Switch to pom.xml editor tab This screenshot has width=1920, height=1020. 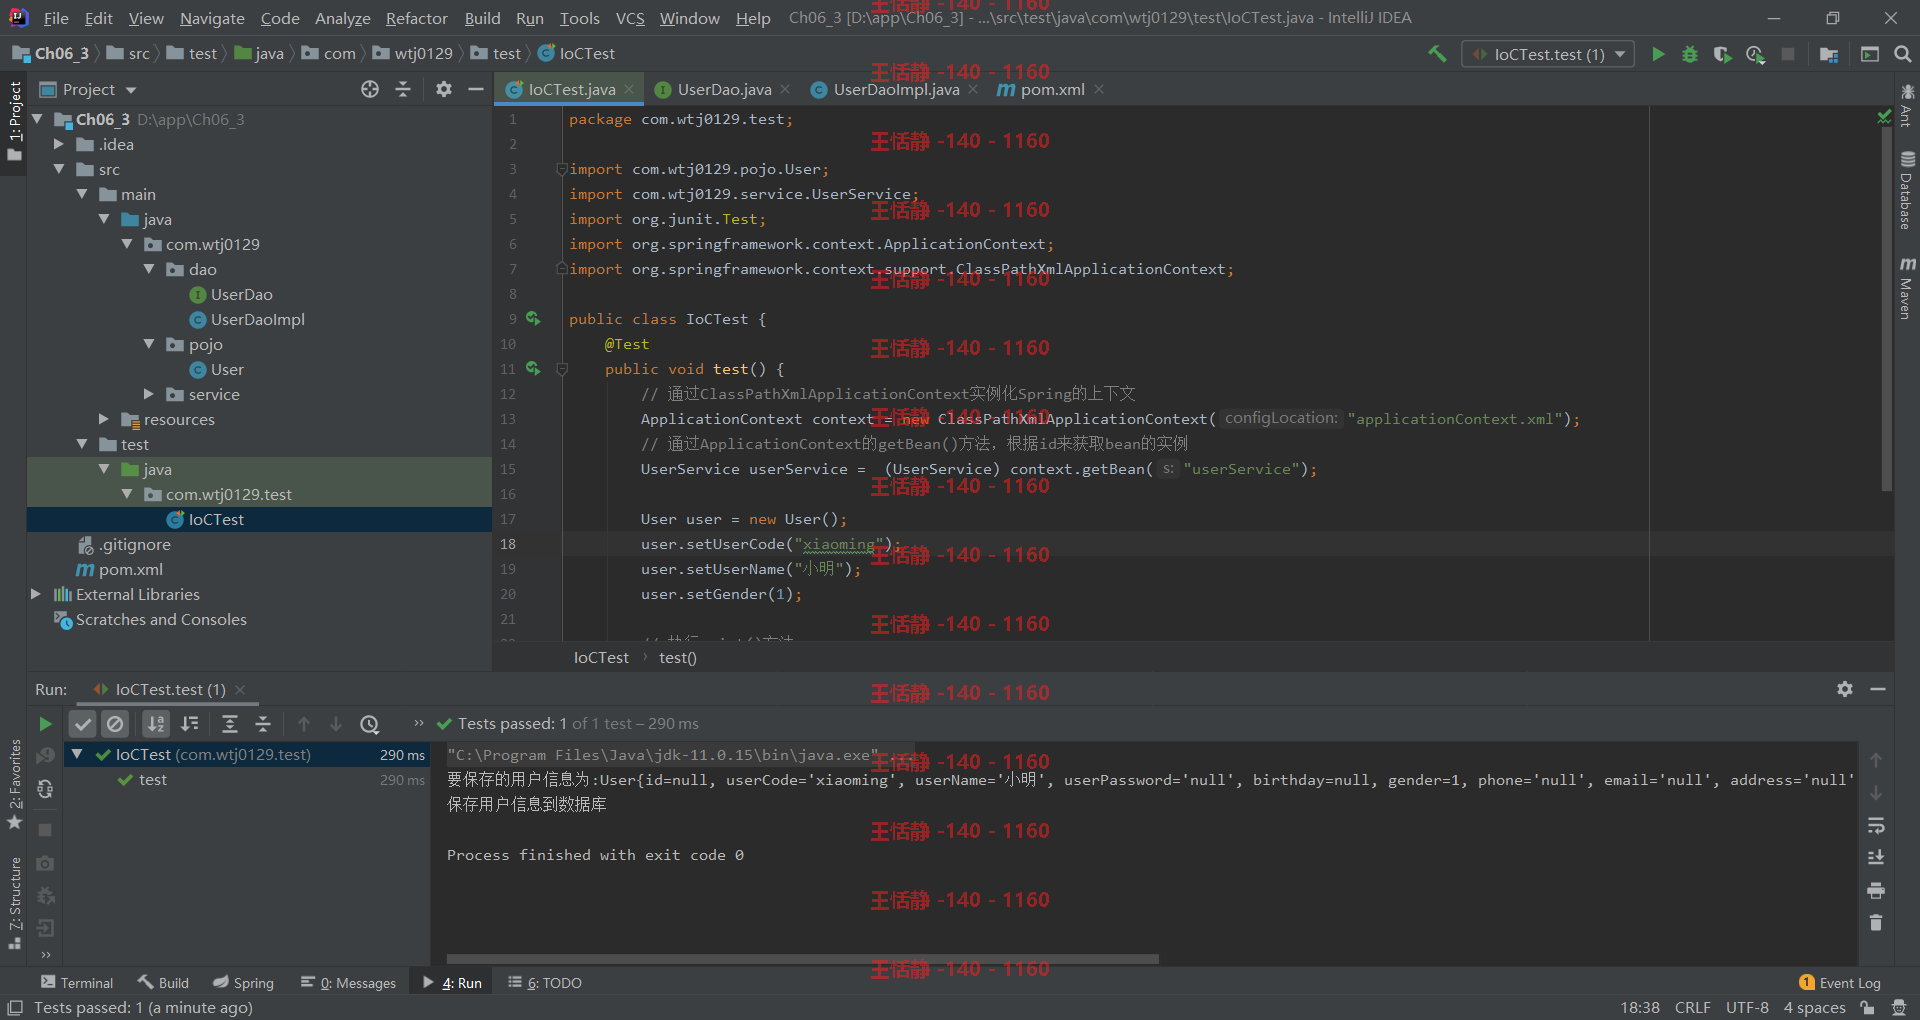(x=1051, y=89)
